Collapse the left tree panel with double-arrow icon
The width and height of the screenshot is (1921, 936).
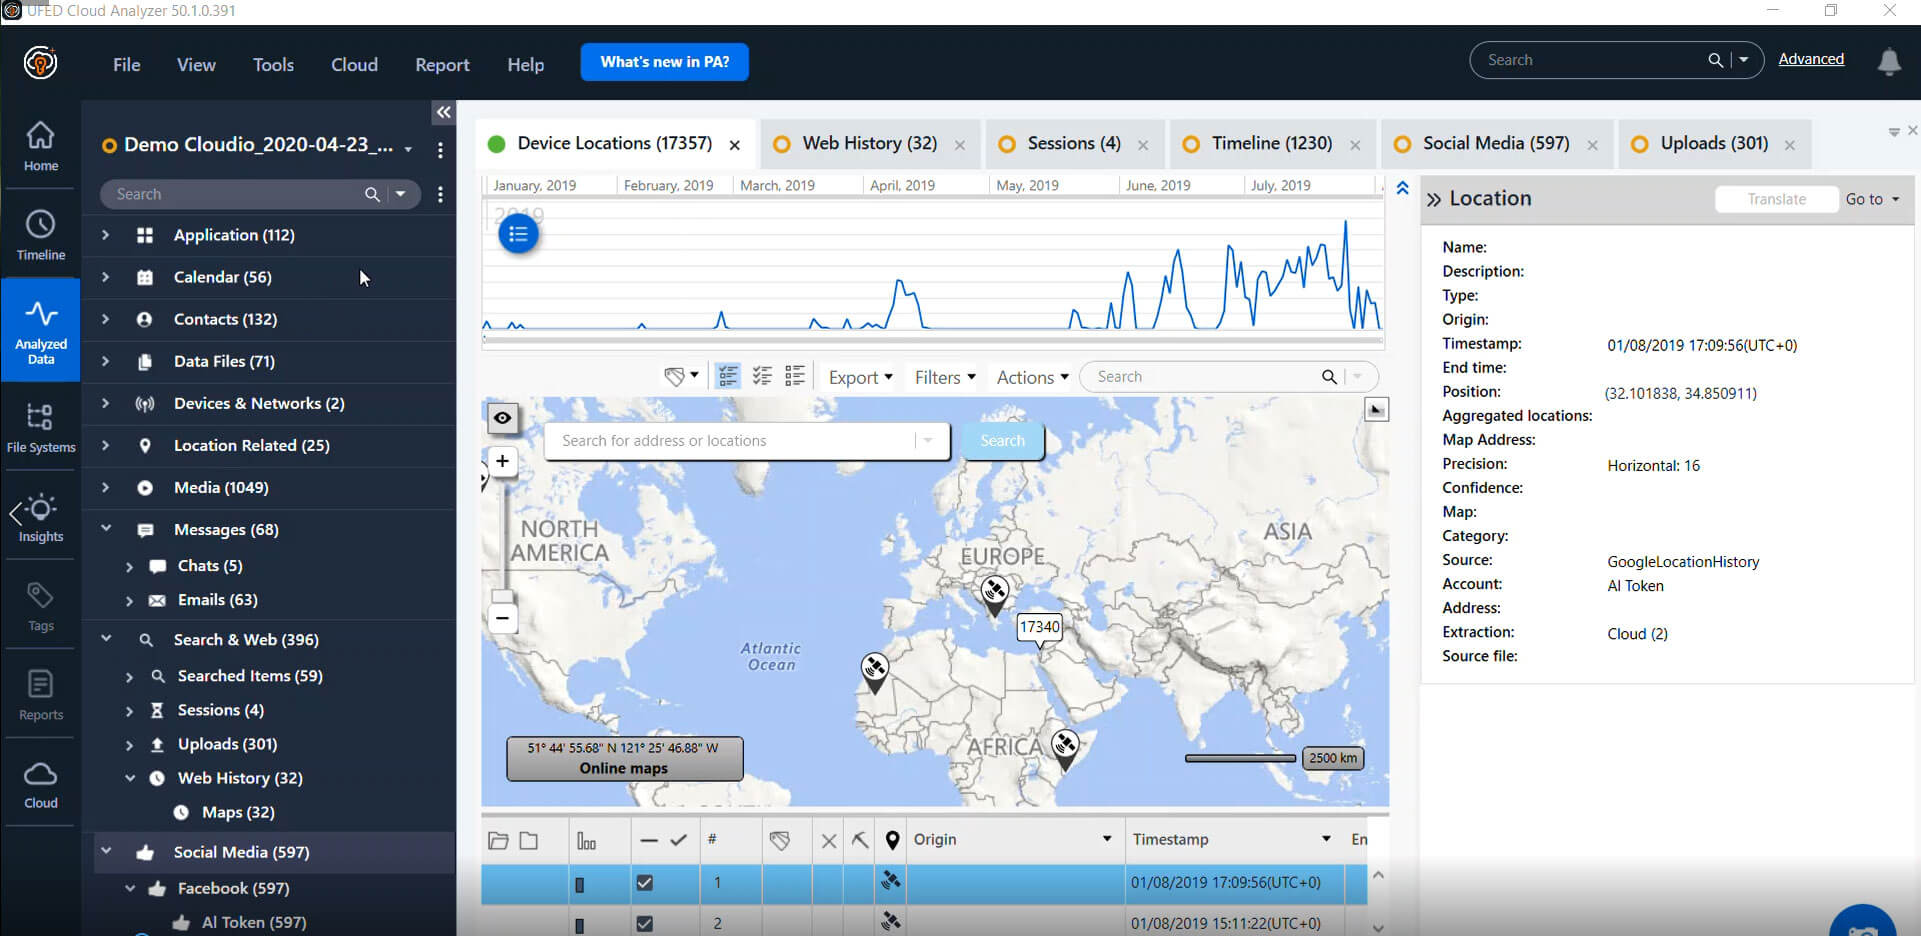point(443,112)
